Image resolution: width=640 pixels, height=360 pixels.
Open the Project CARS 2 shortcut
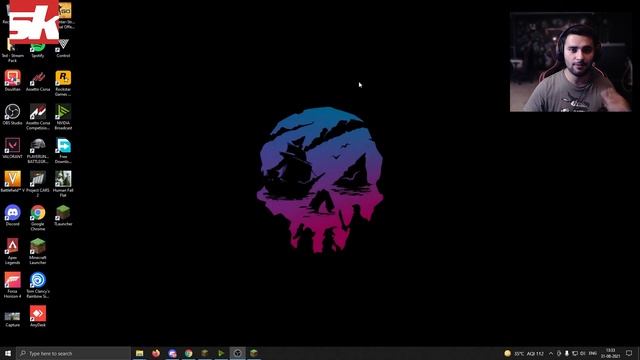tap(38, 184)
